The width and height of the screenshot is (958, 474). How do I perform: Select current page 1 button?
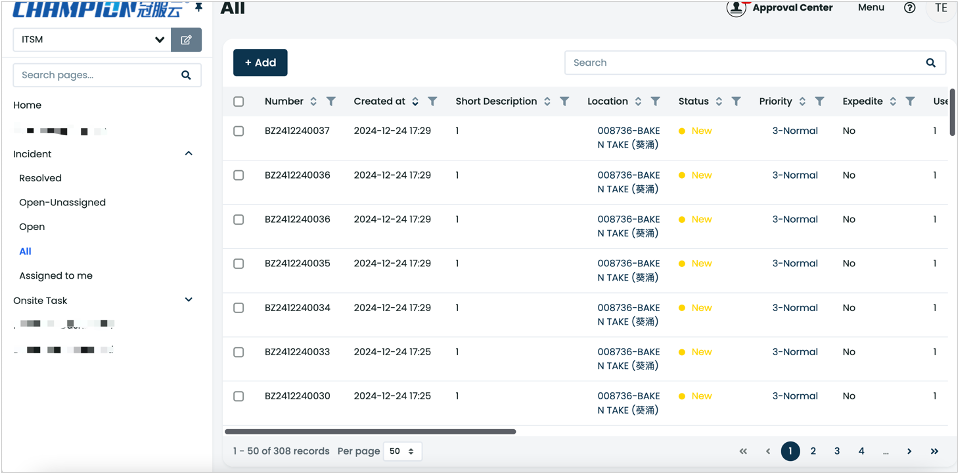point(790,451)
